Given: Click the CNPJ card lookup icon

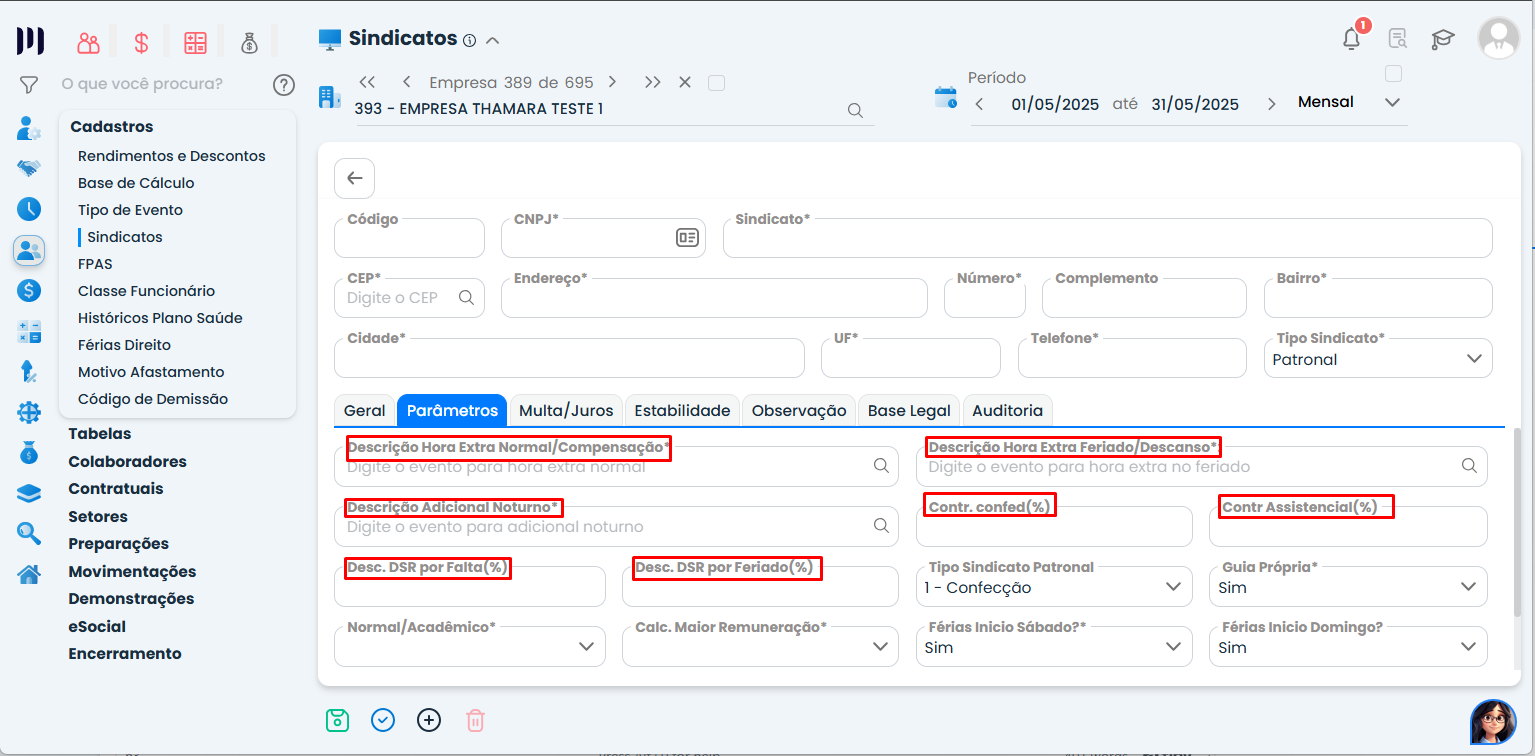Looking at the screenshot, I should click(x=687, y=238).
